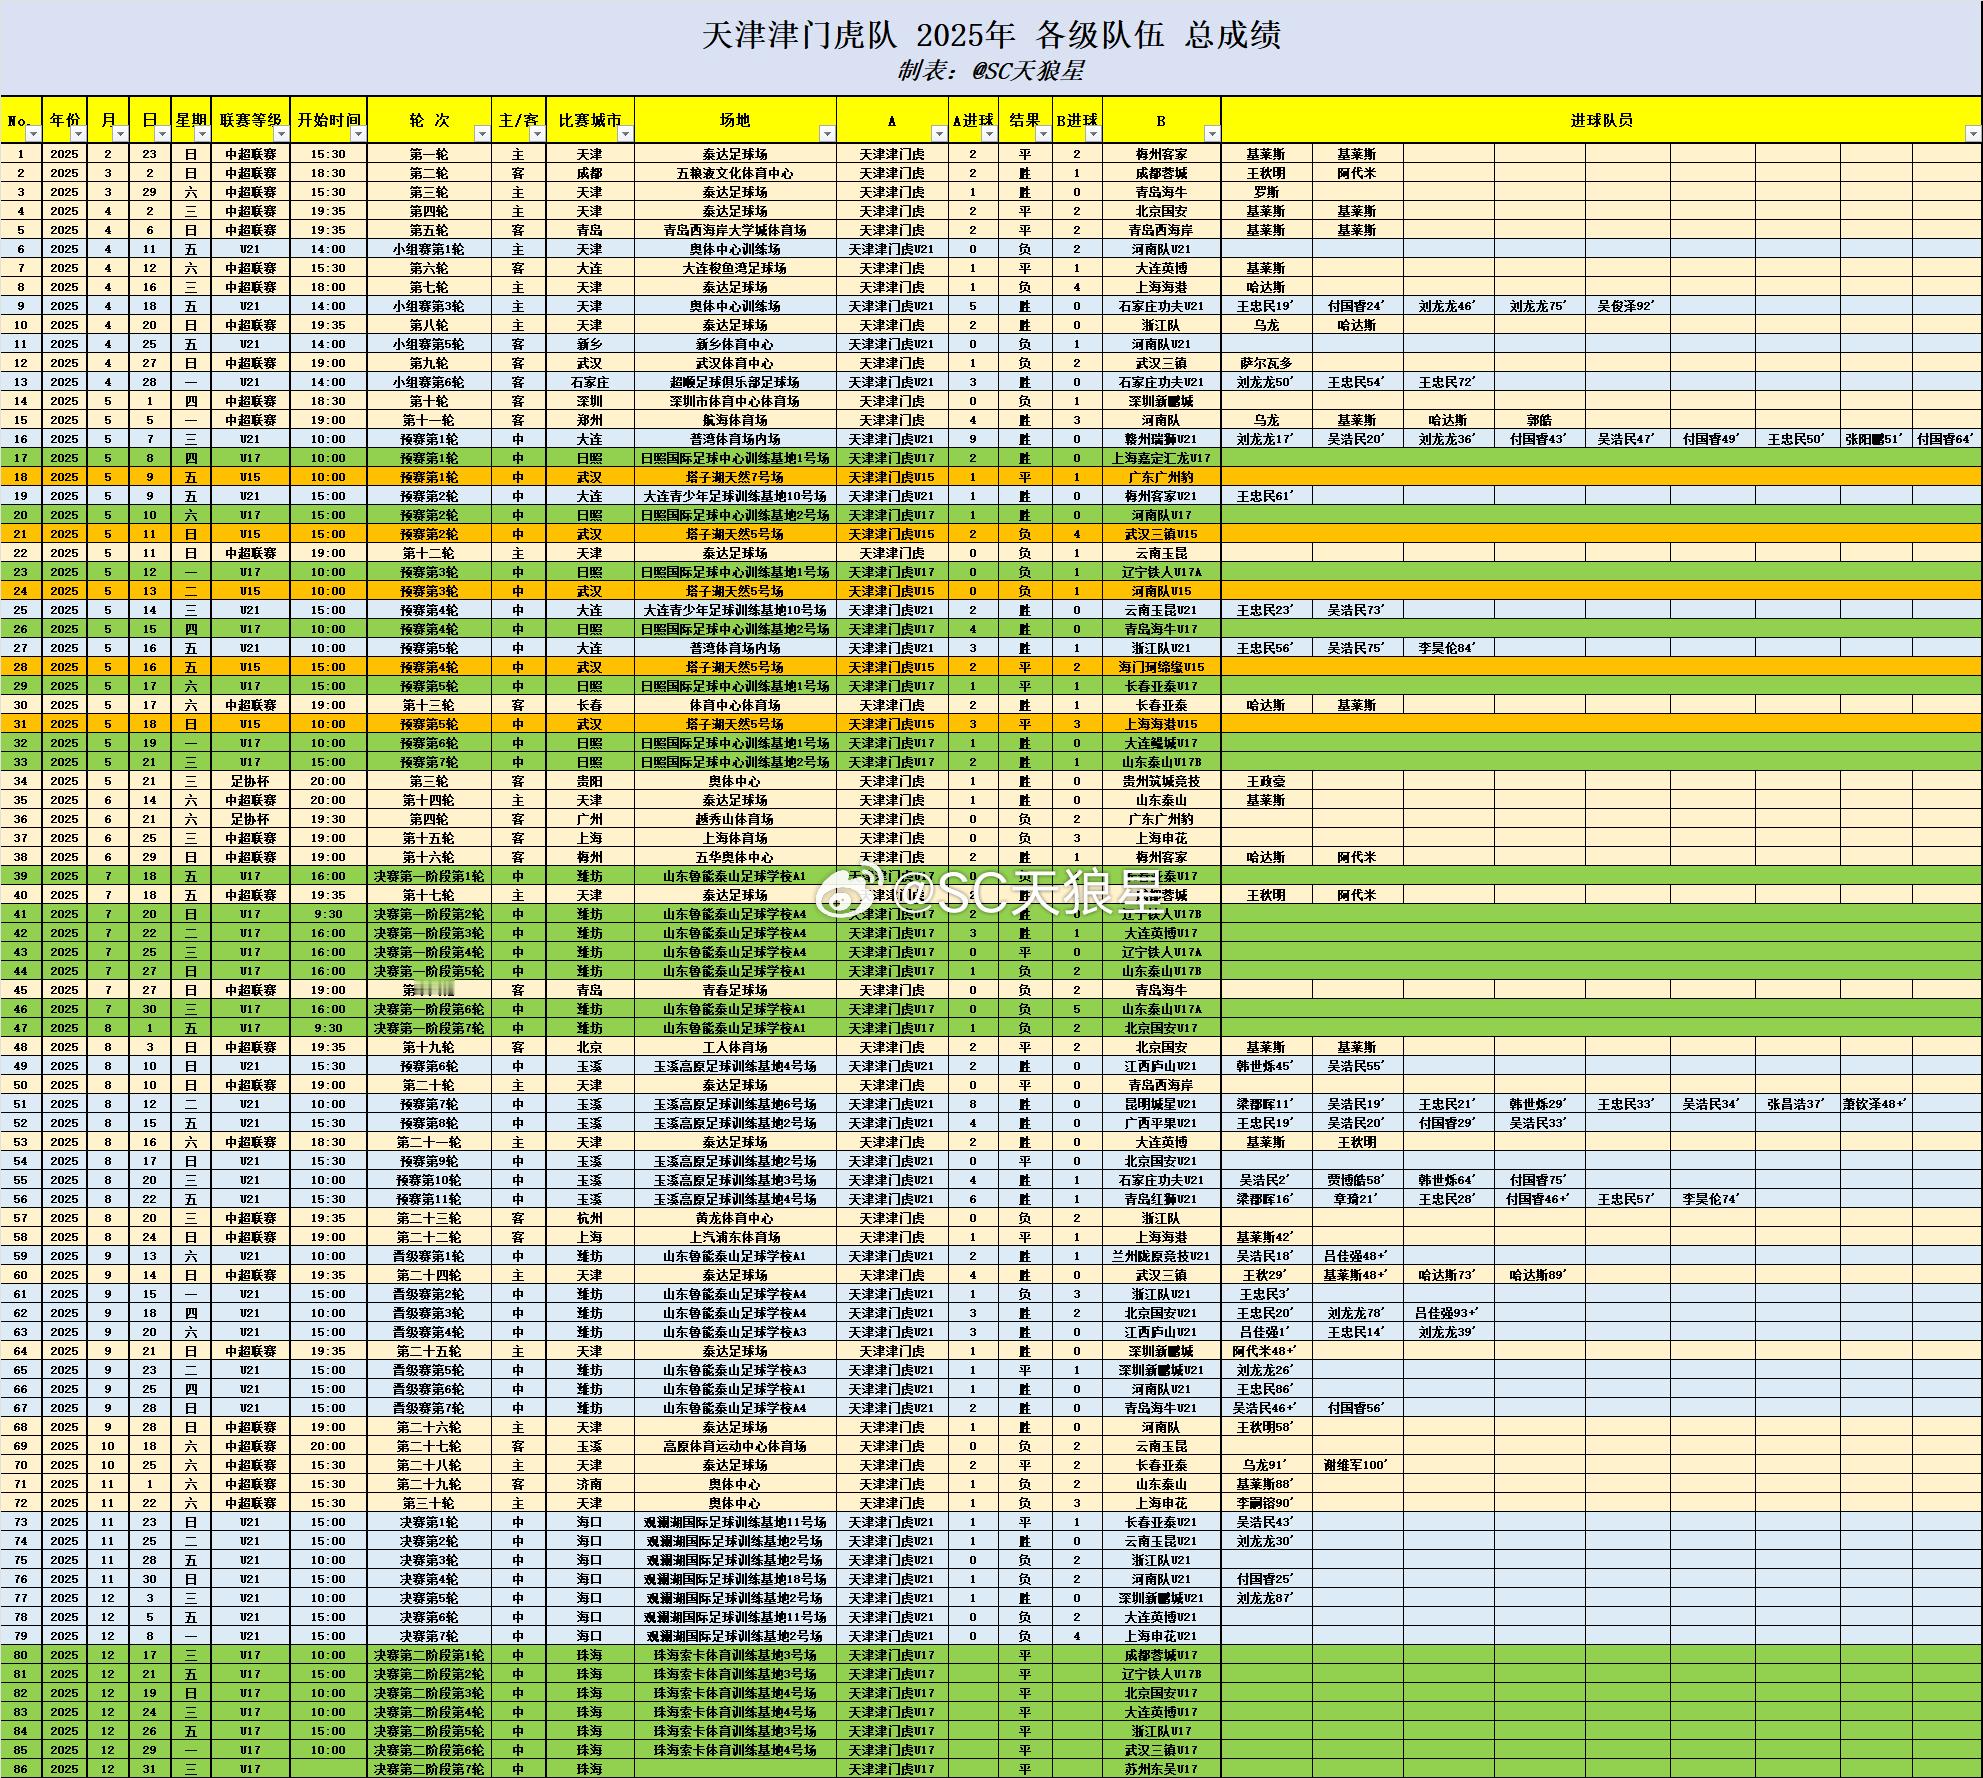Screen dimensions: 1983x1778
Task: Open the 进球队员 column filter arrow
Action: click(1972, 134)
